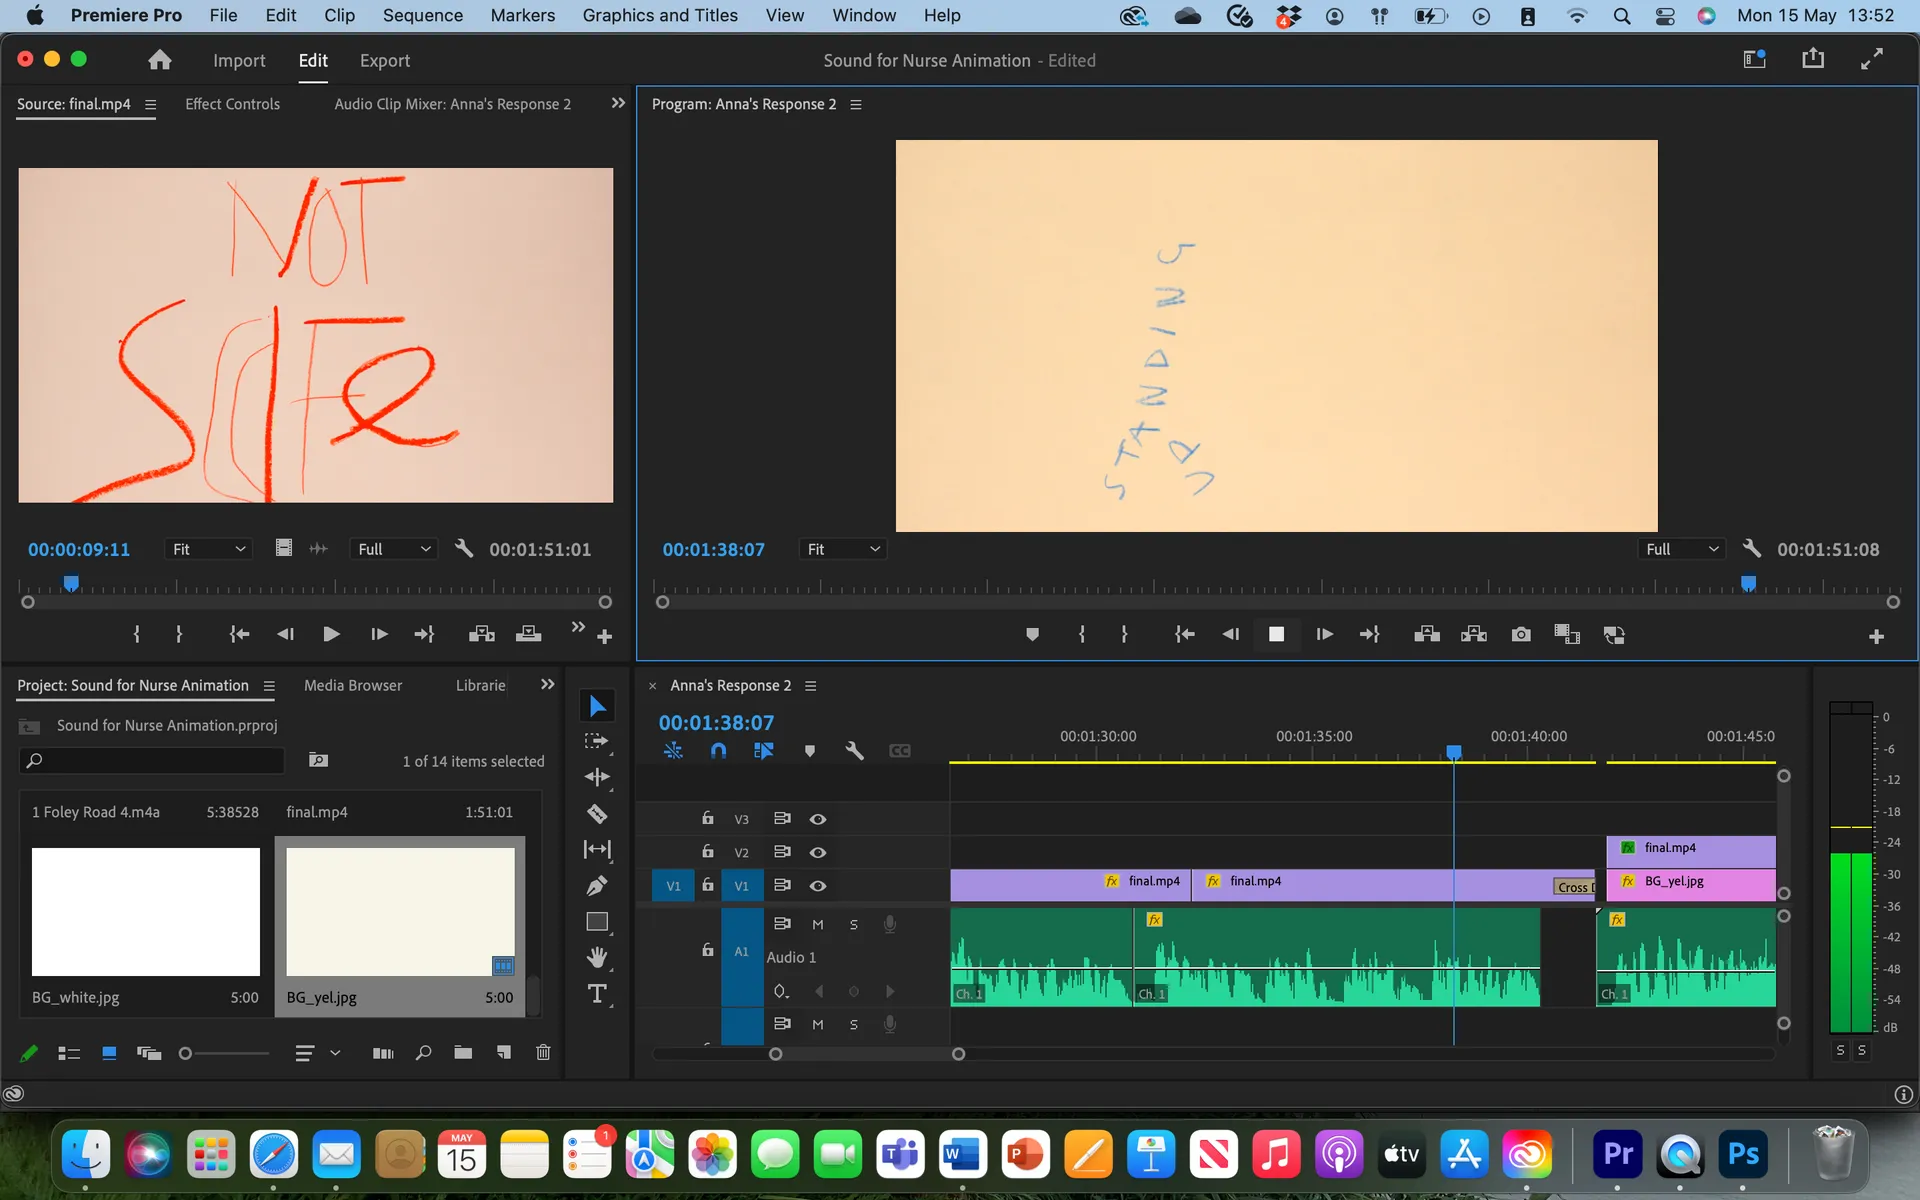Screen dimensions: 1920x1200
Task: Click New Bin folder icon
Action: tap(463, 1053)
